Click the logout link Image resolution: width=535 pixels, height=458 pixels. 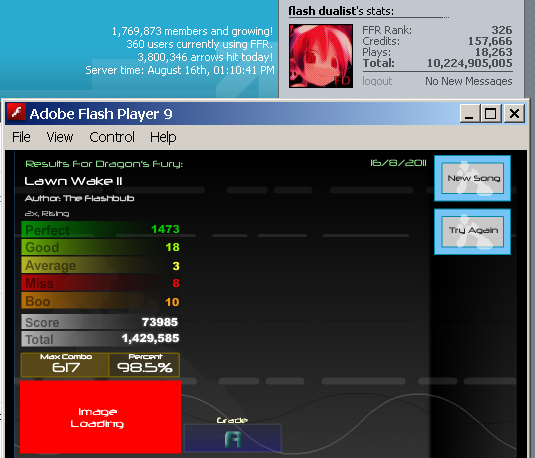point(377,81)
